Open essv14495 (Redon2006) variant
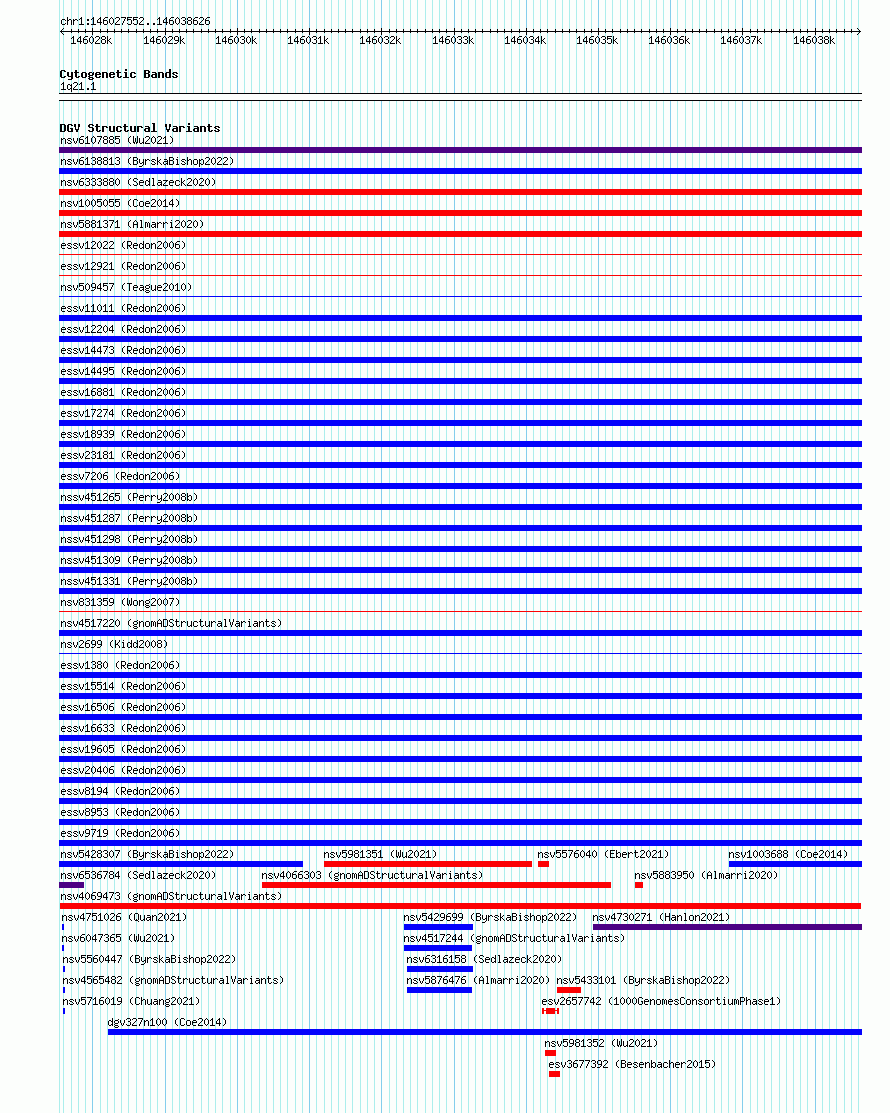The height and width of the screenshot is (1113, 890). (123, 371)
